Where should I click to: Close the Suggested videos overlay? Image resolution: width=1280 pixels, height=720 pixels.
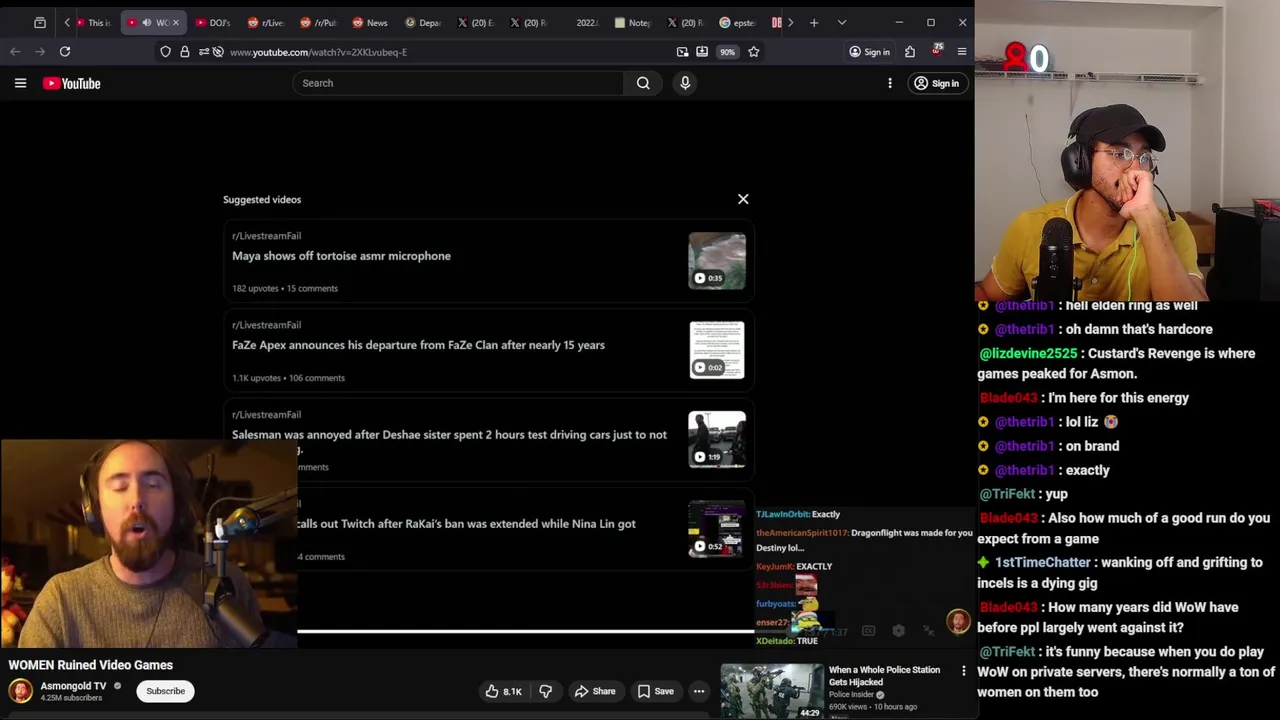point(743,199)
